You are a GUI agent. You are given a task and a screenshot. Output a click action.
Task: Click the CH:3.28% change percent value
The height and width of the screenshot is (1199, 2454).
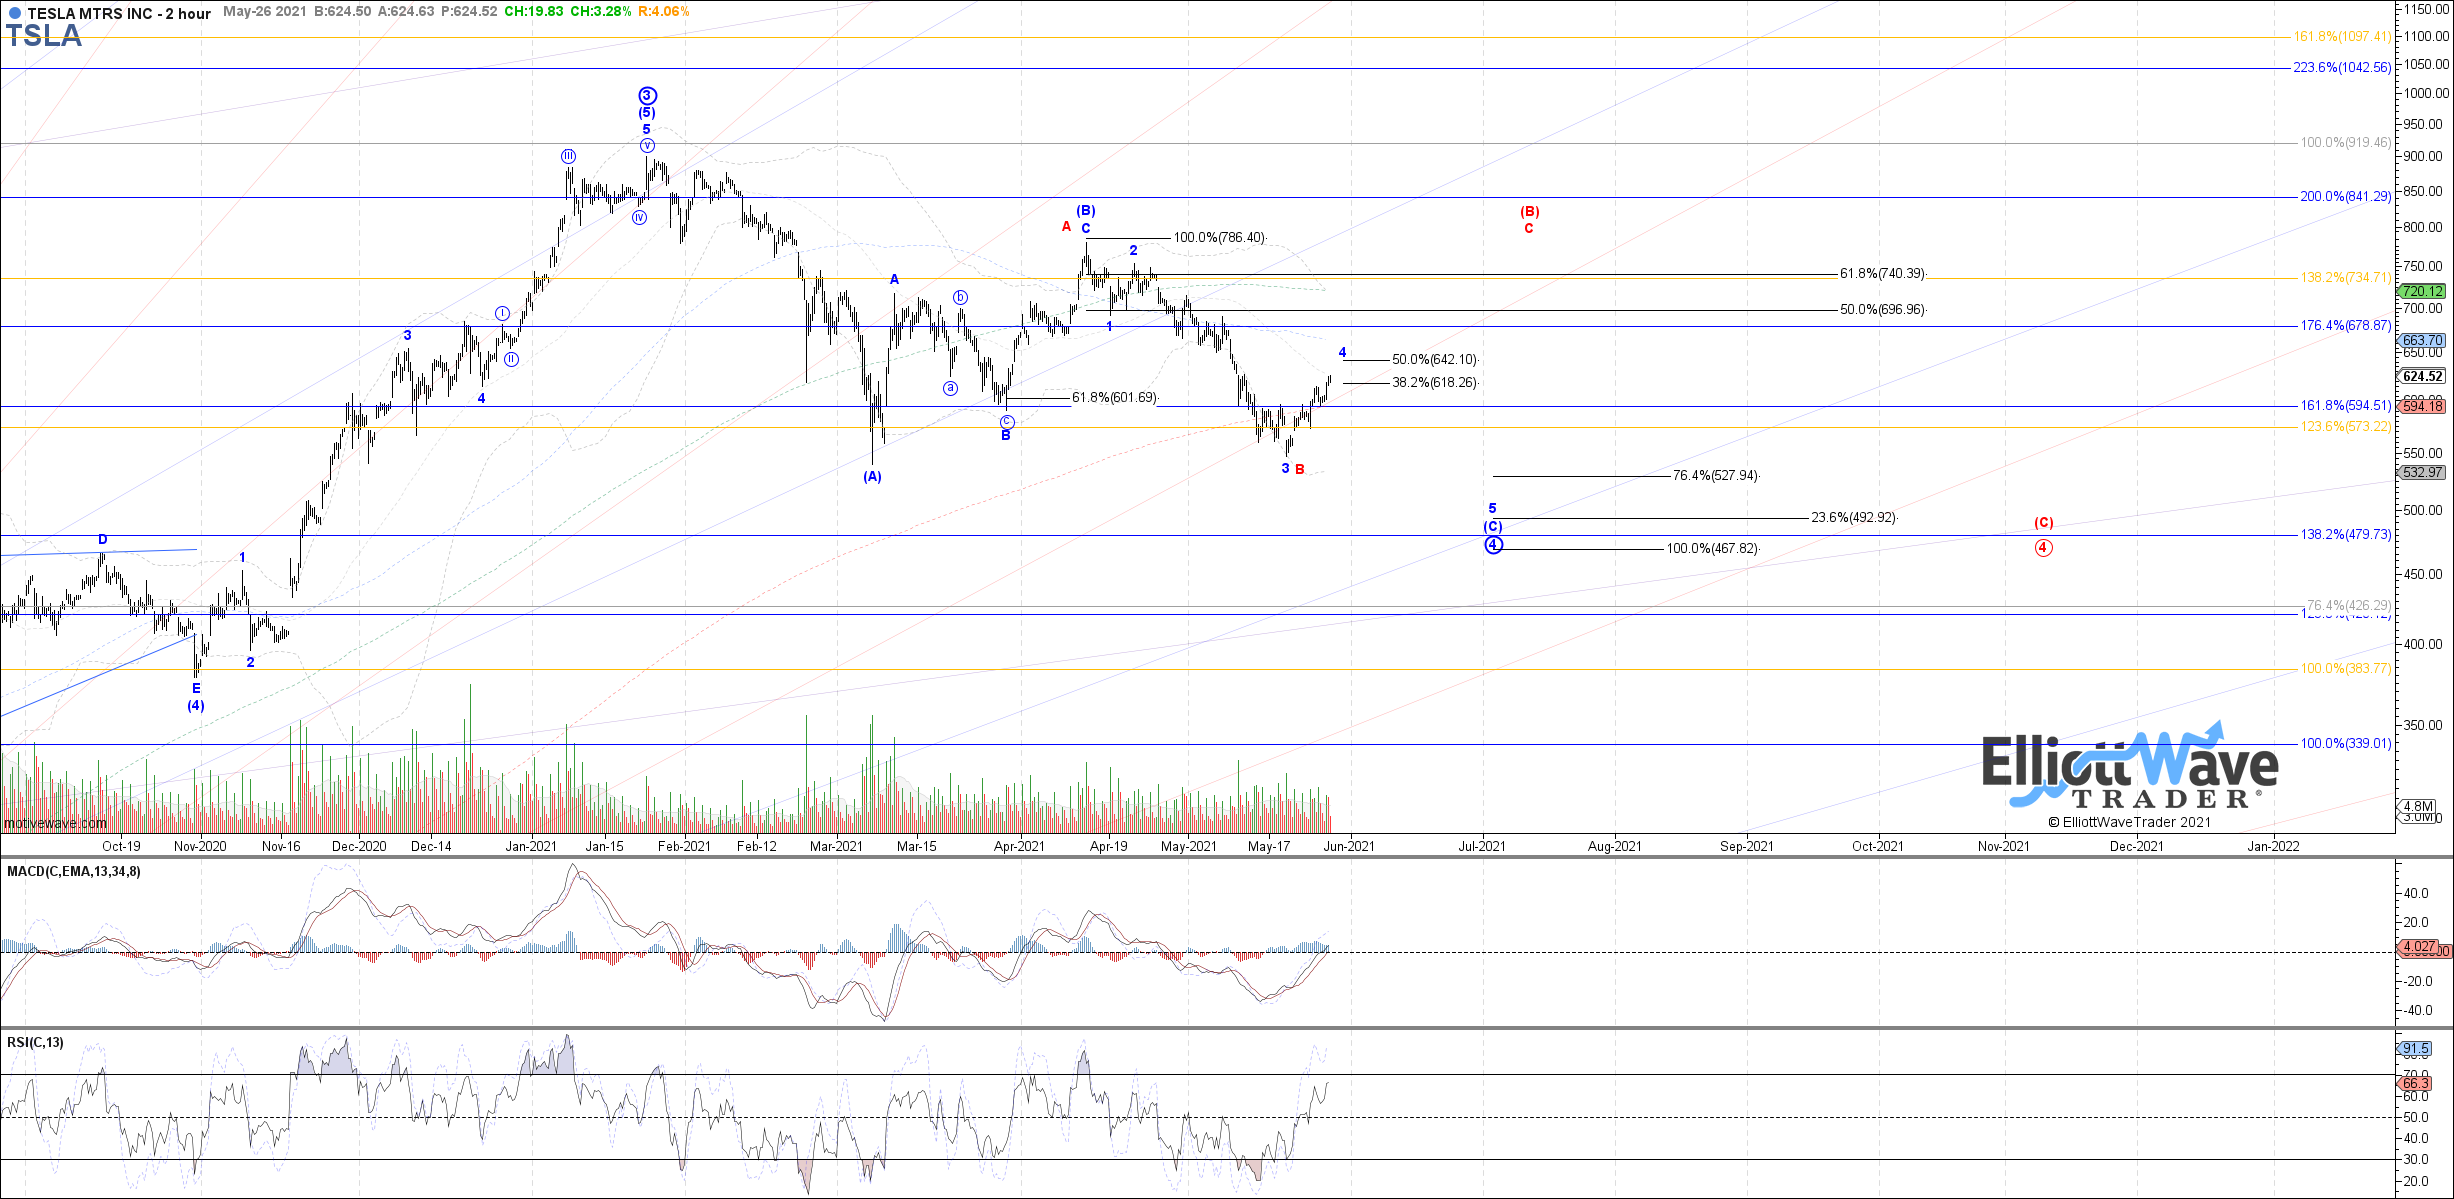click(599, 12)
